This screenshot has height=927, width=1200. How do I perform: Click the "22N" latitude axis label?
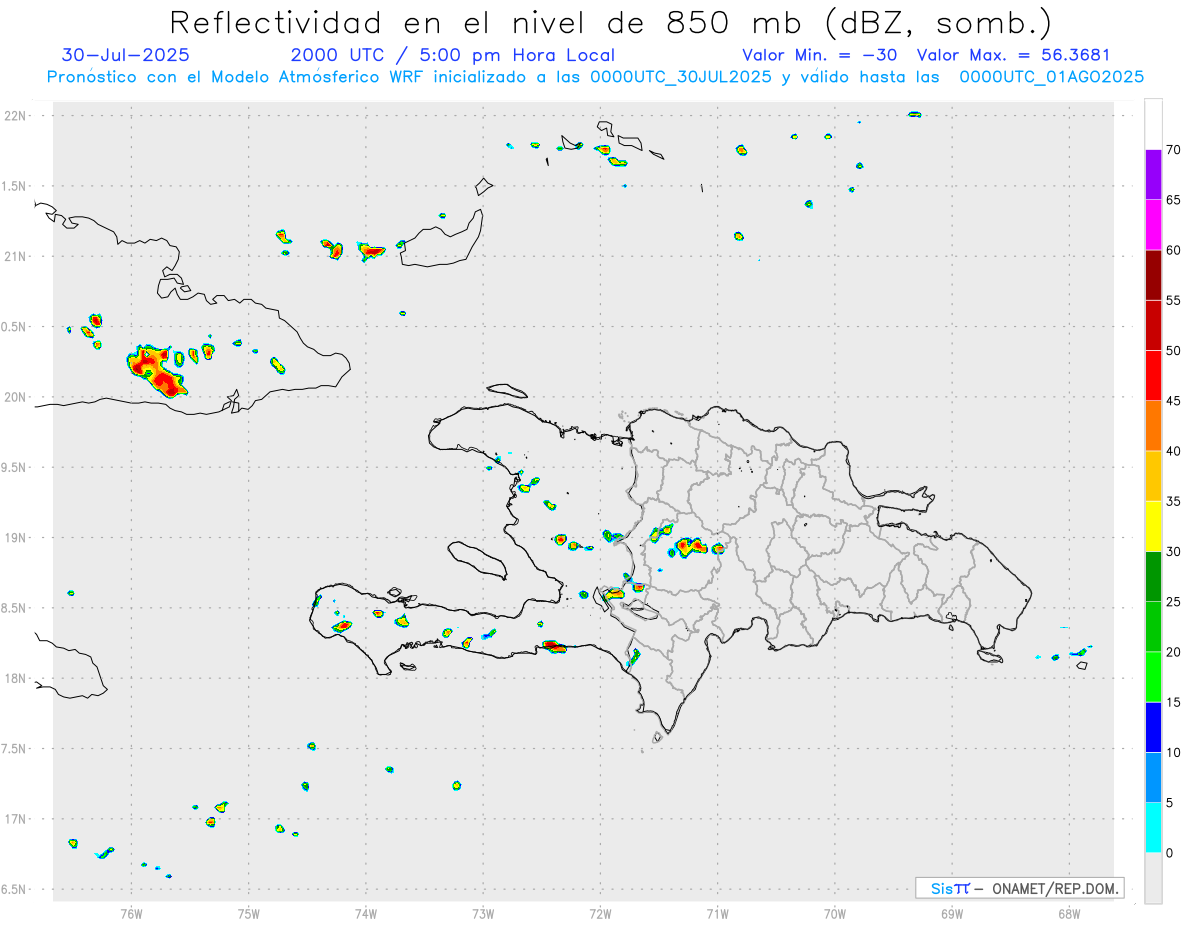pyautogui.click(x=16, y=116)
